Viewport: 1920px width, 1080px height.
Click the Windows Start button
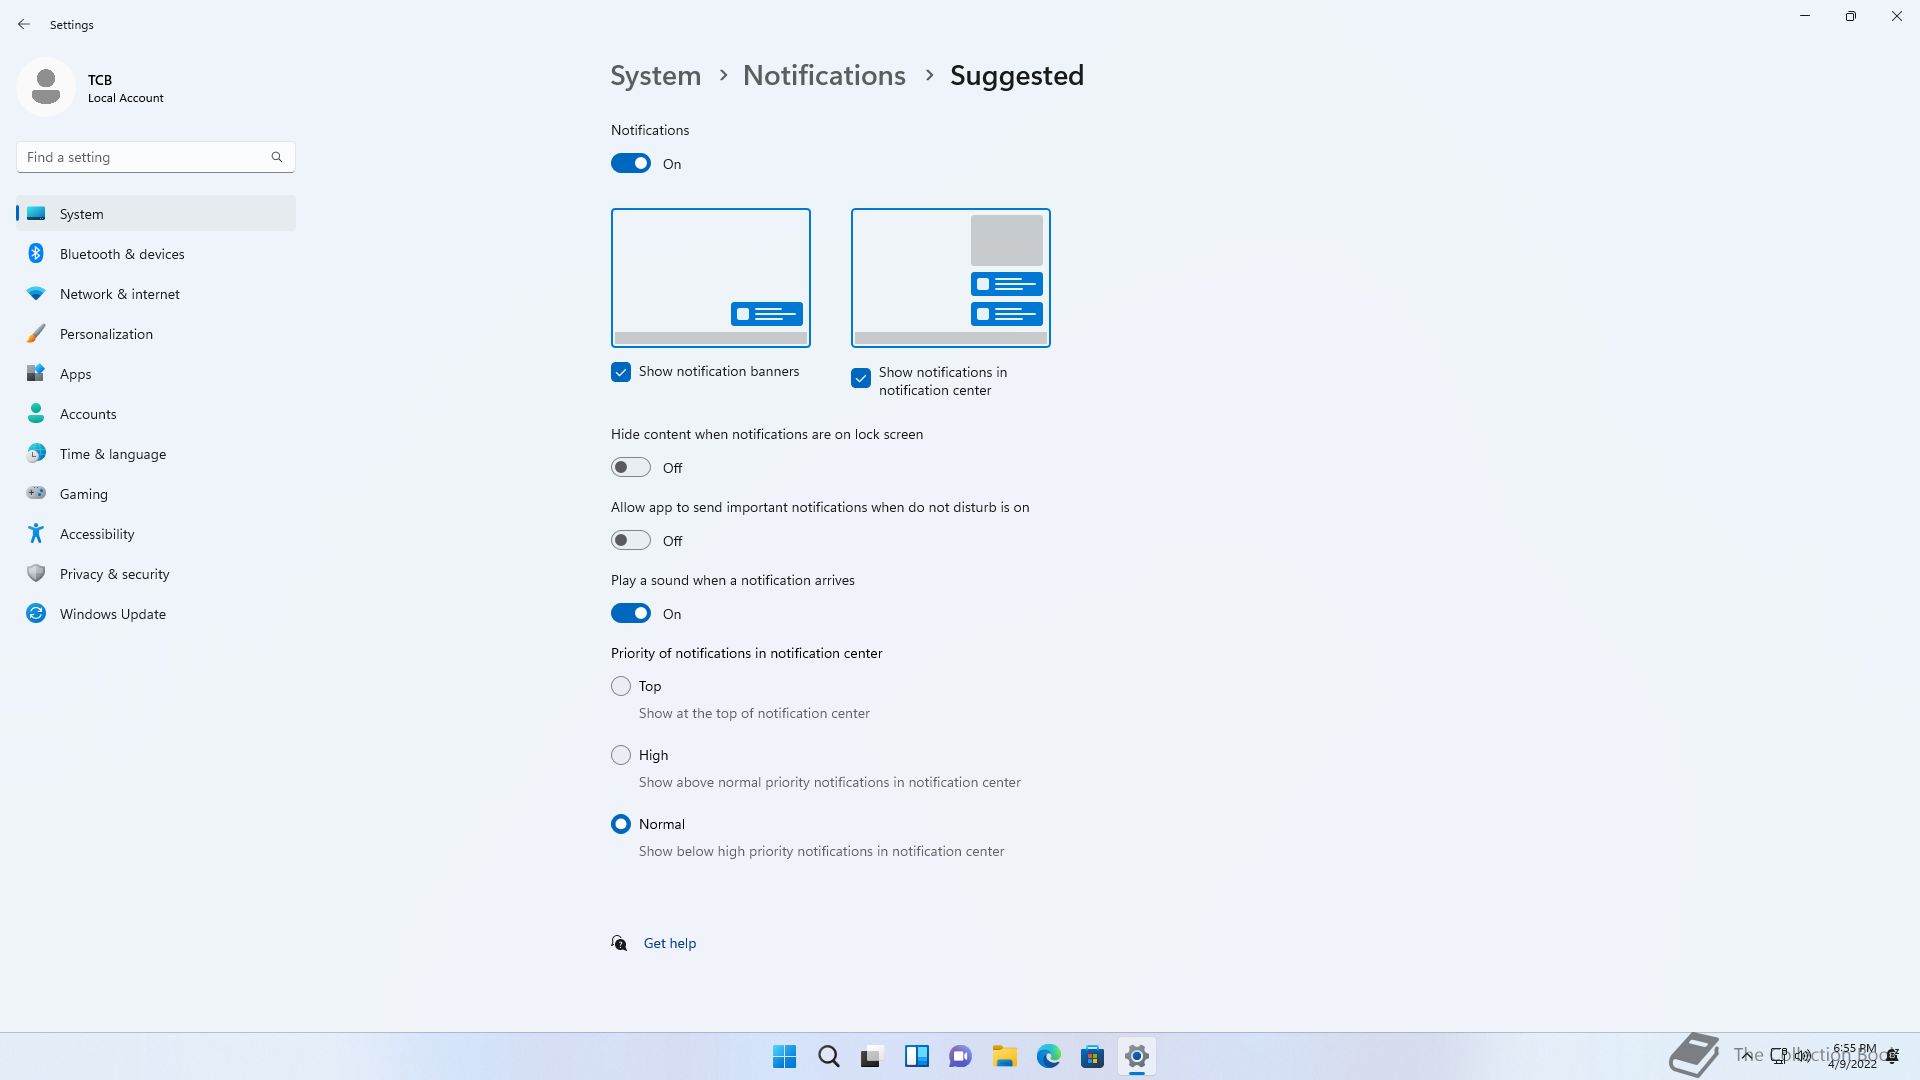[x=784, y=1056]
